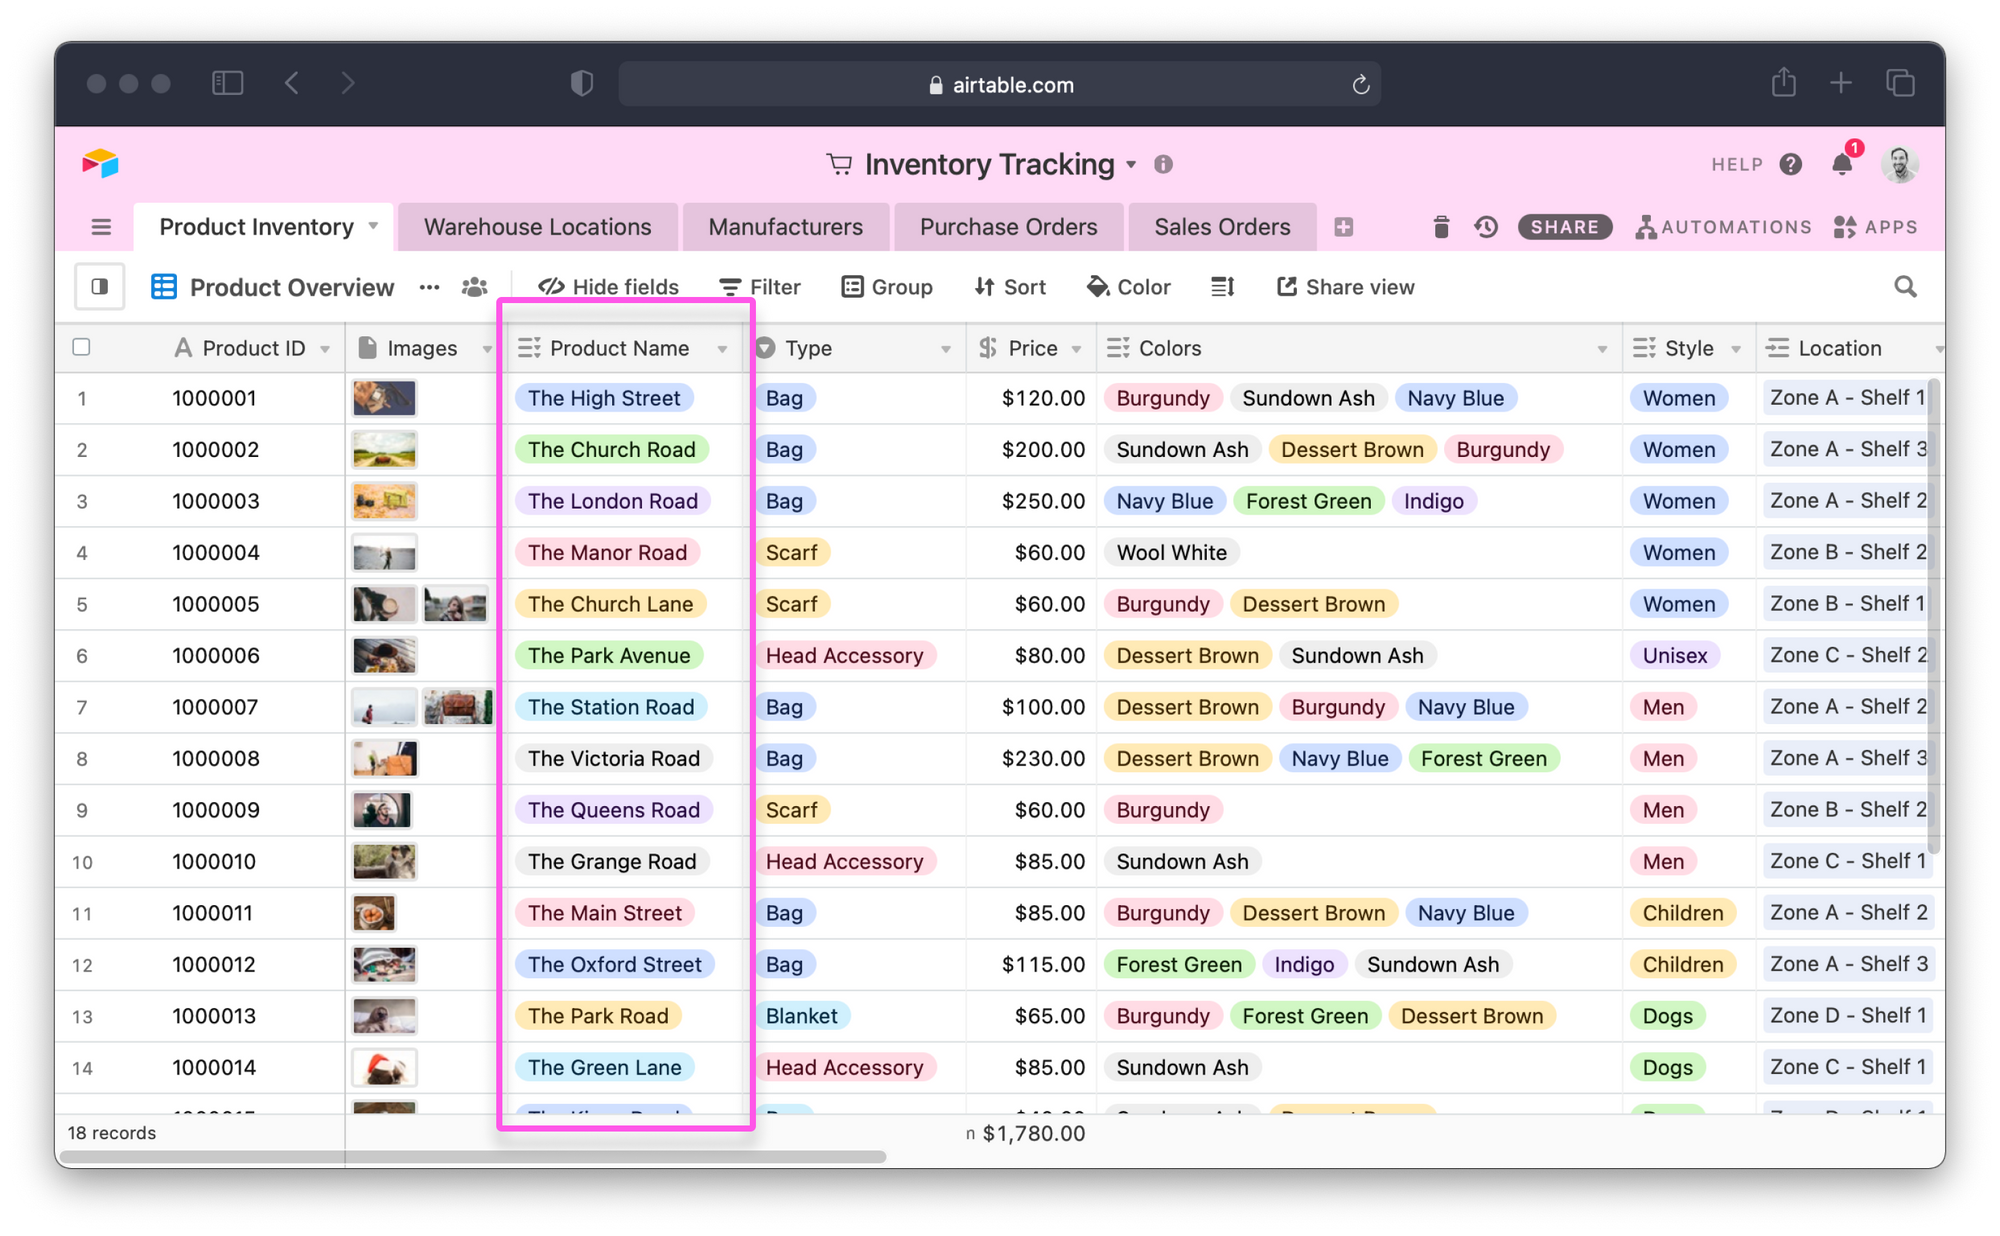Open the Filter options icon

(x=729, y=287)
